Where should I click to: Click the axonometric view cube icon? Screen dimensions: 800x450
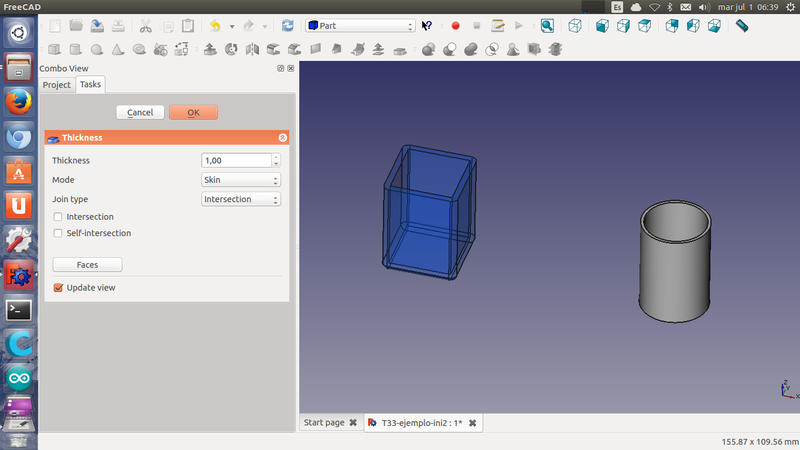[x=576, y=26]
